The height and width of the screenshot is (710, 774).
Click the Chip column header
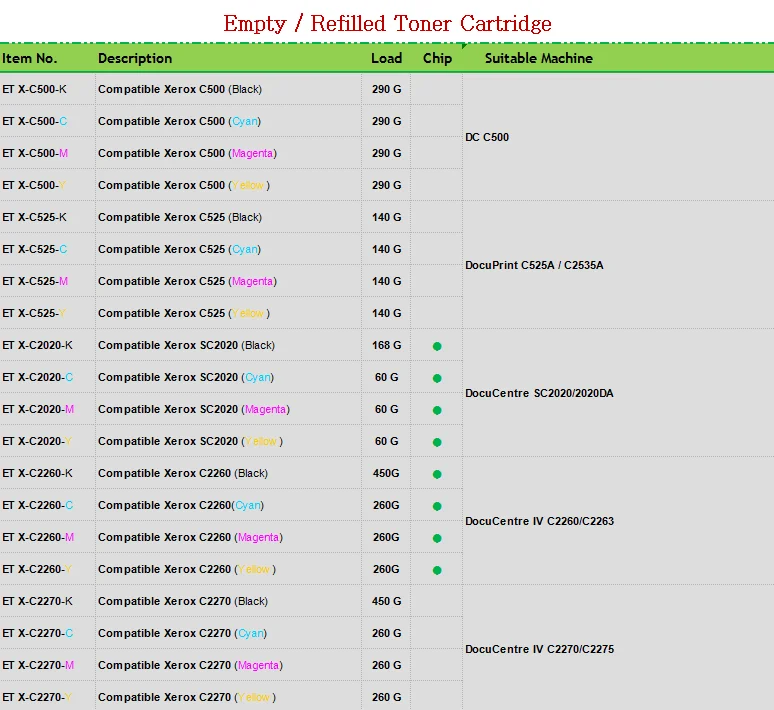[437, 58]
